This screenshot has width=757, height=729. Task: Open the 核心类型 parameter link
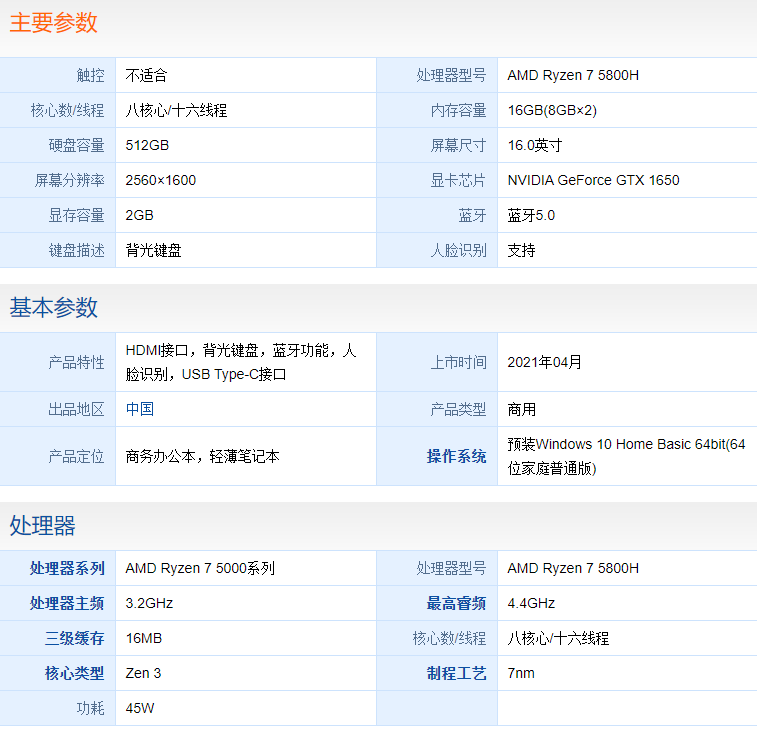74,673
